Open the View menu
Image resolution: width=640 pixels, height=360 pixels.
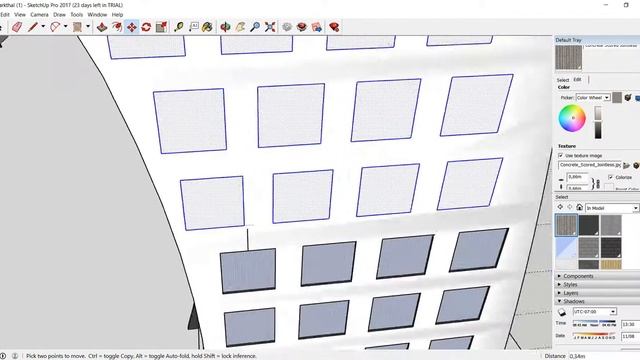[20, 15]
